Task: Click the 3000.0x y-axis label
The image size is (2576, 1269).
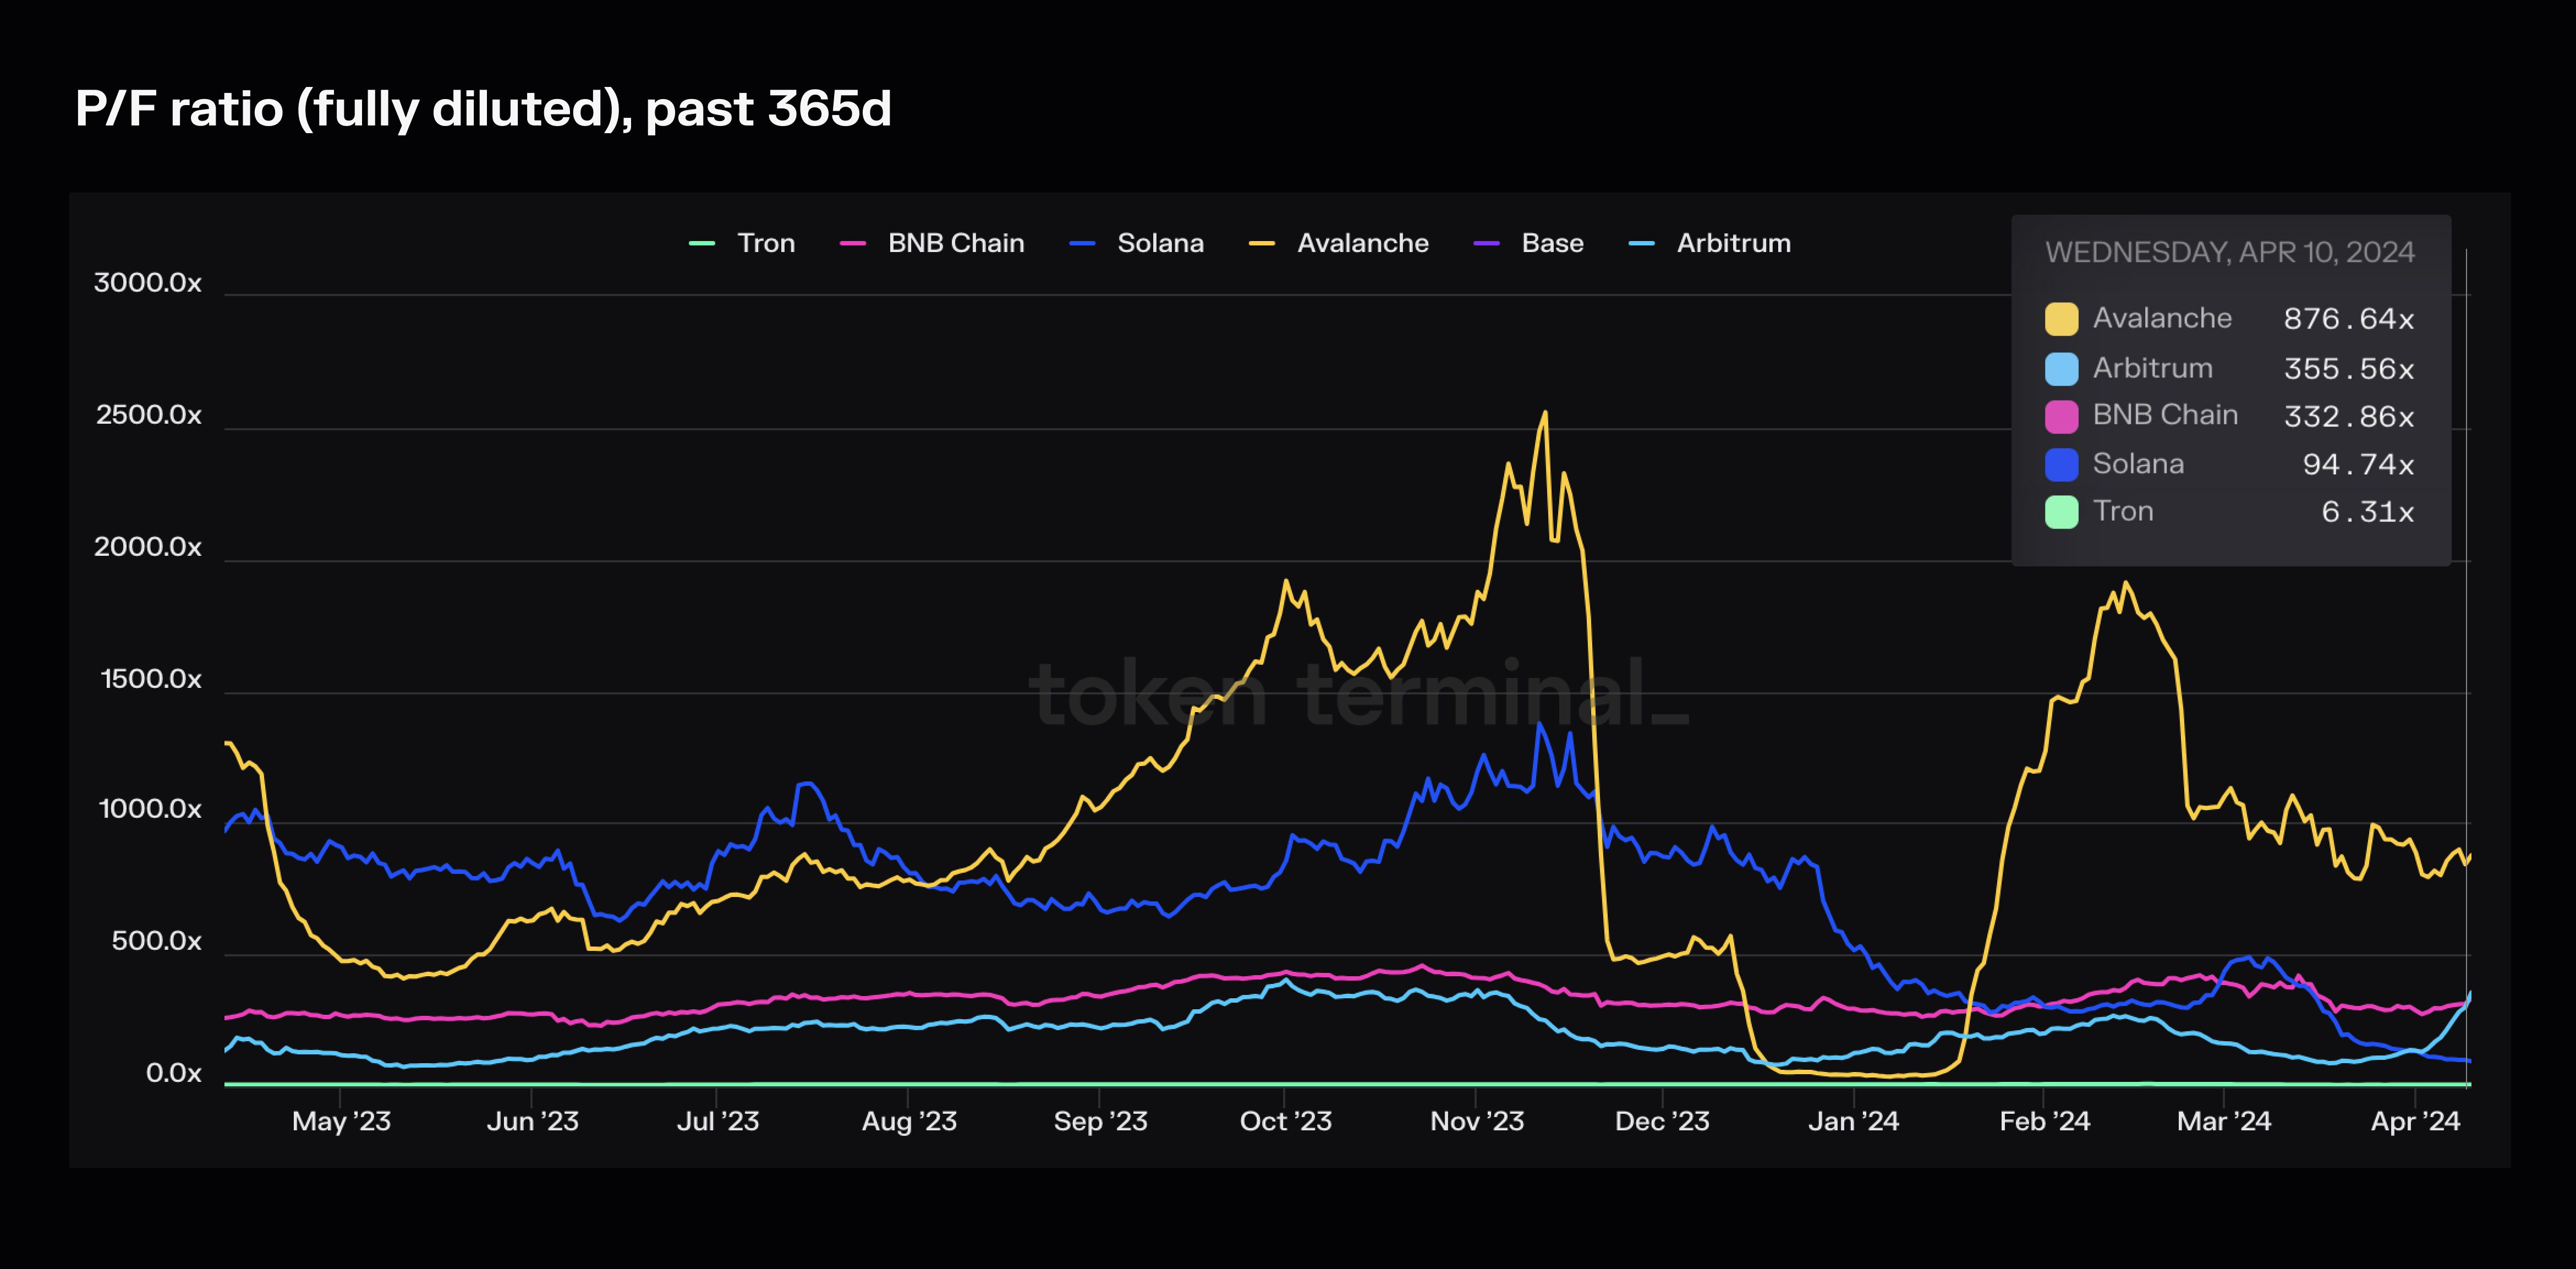Action: [x=147, y=283]
